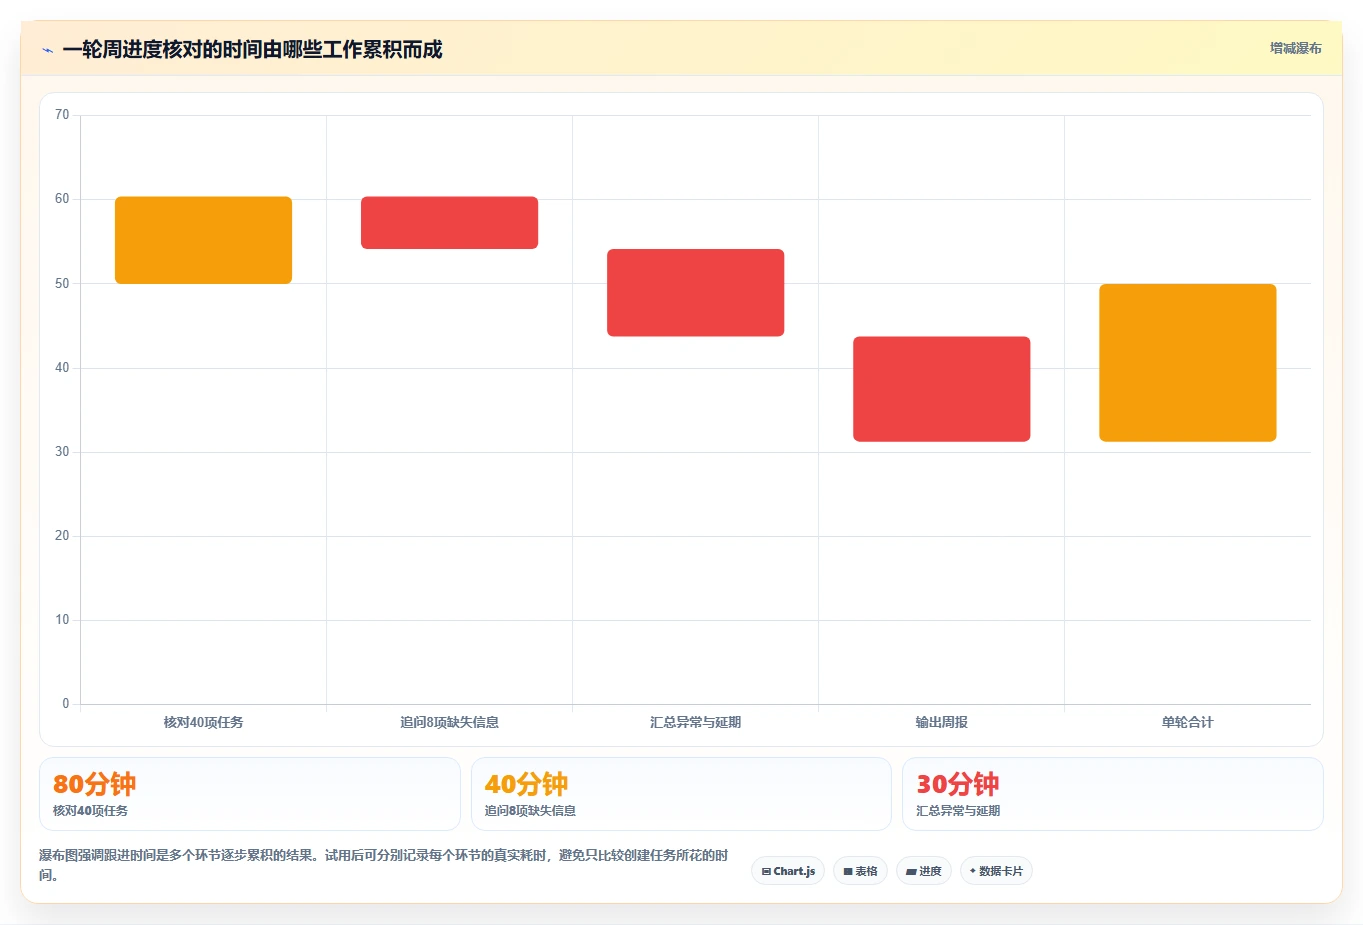This screenshot has width=1363, height=925.
Task: Click the 进度 tag chip
Action: tap(924, 871)
